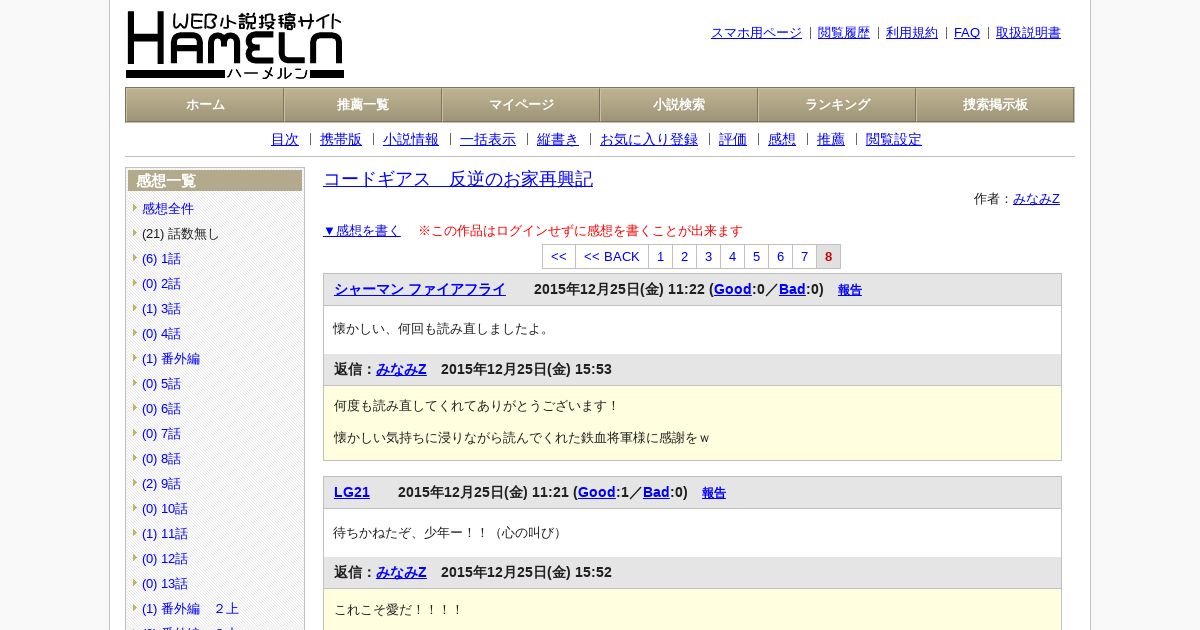1200x630 pixels.
Task: Rate Good on シャーマン ファイアフライ's comment
Action: [x=732, y=289]
